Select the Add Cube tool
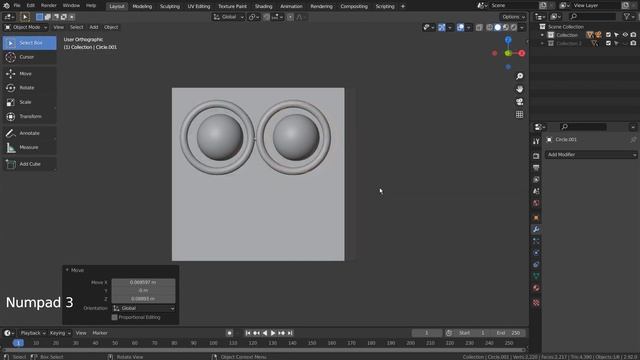Screen dimensions: 640x360 [29, 164]
